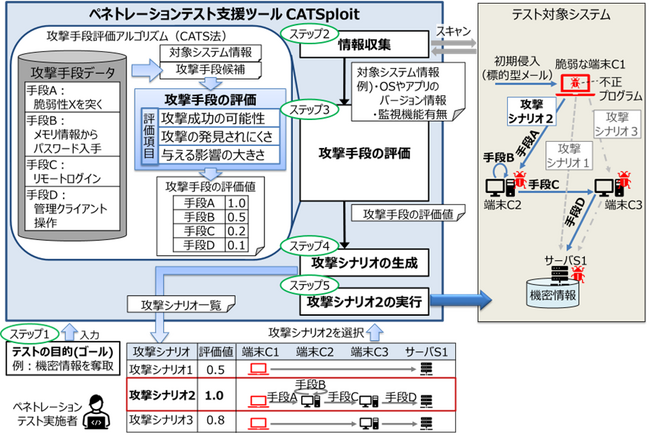The height and width of the screenshot is (435, 650).
Task: Click the gray スキャン double arrows
Action: pyautogui.click(x=454, y=47)
